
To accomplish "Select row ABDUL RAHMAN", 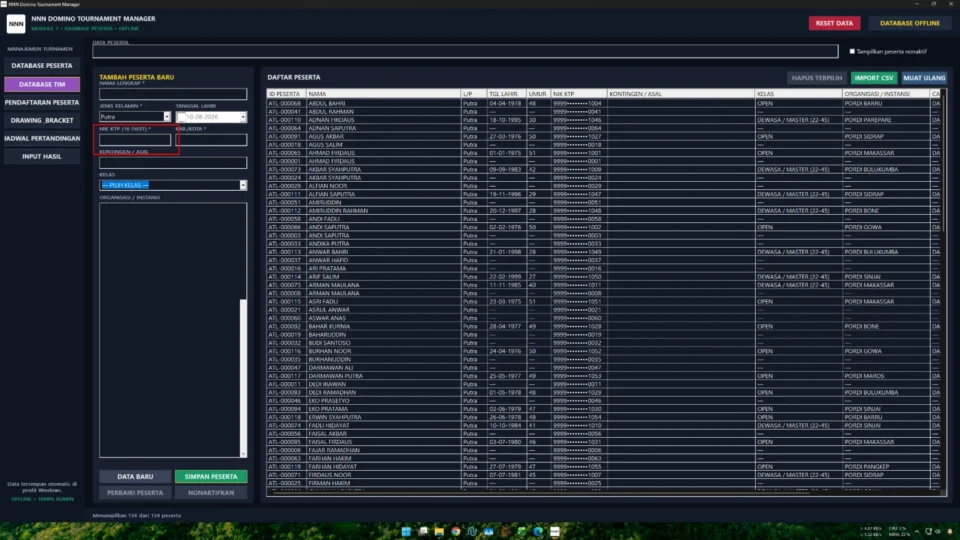I will pyautogui.click(x=603, y=112).
